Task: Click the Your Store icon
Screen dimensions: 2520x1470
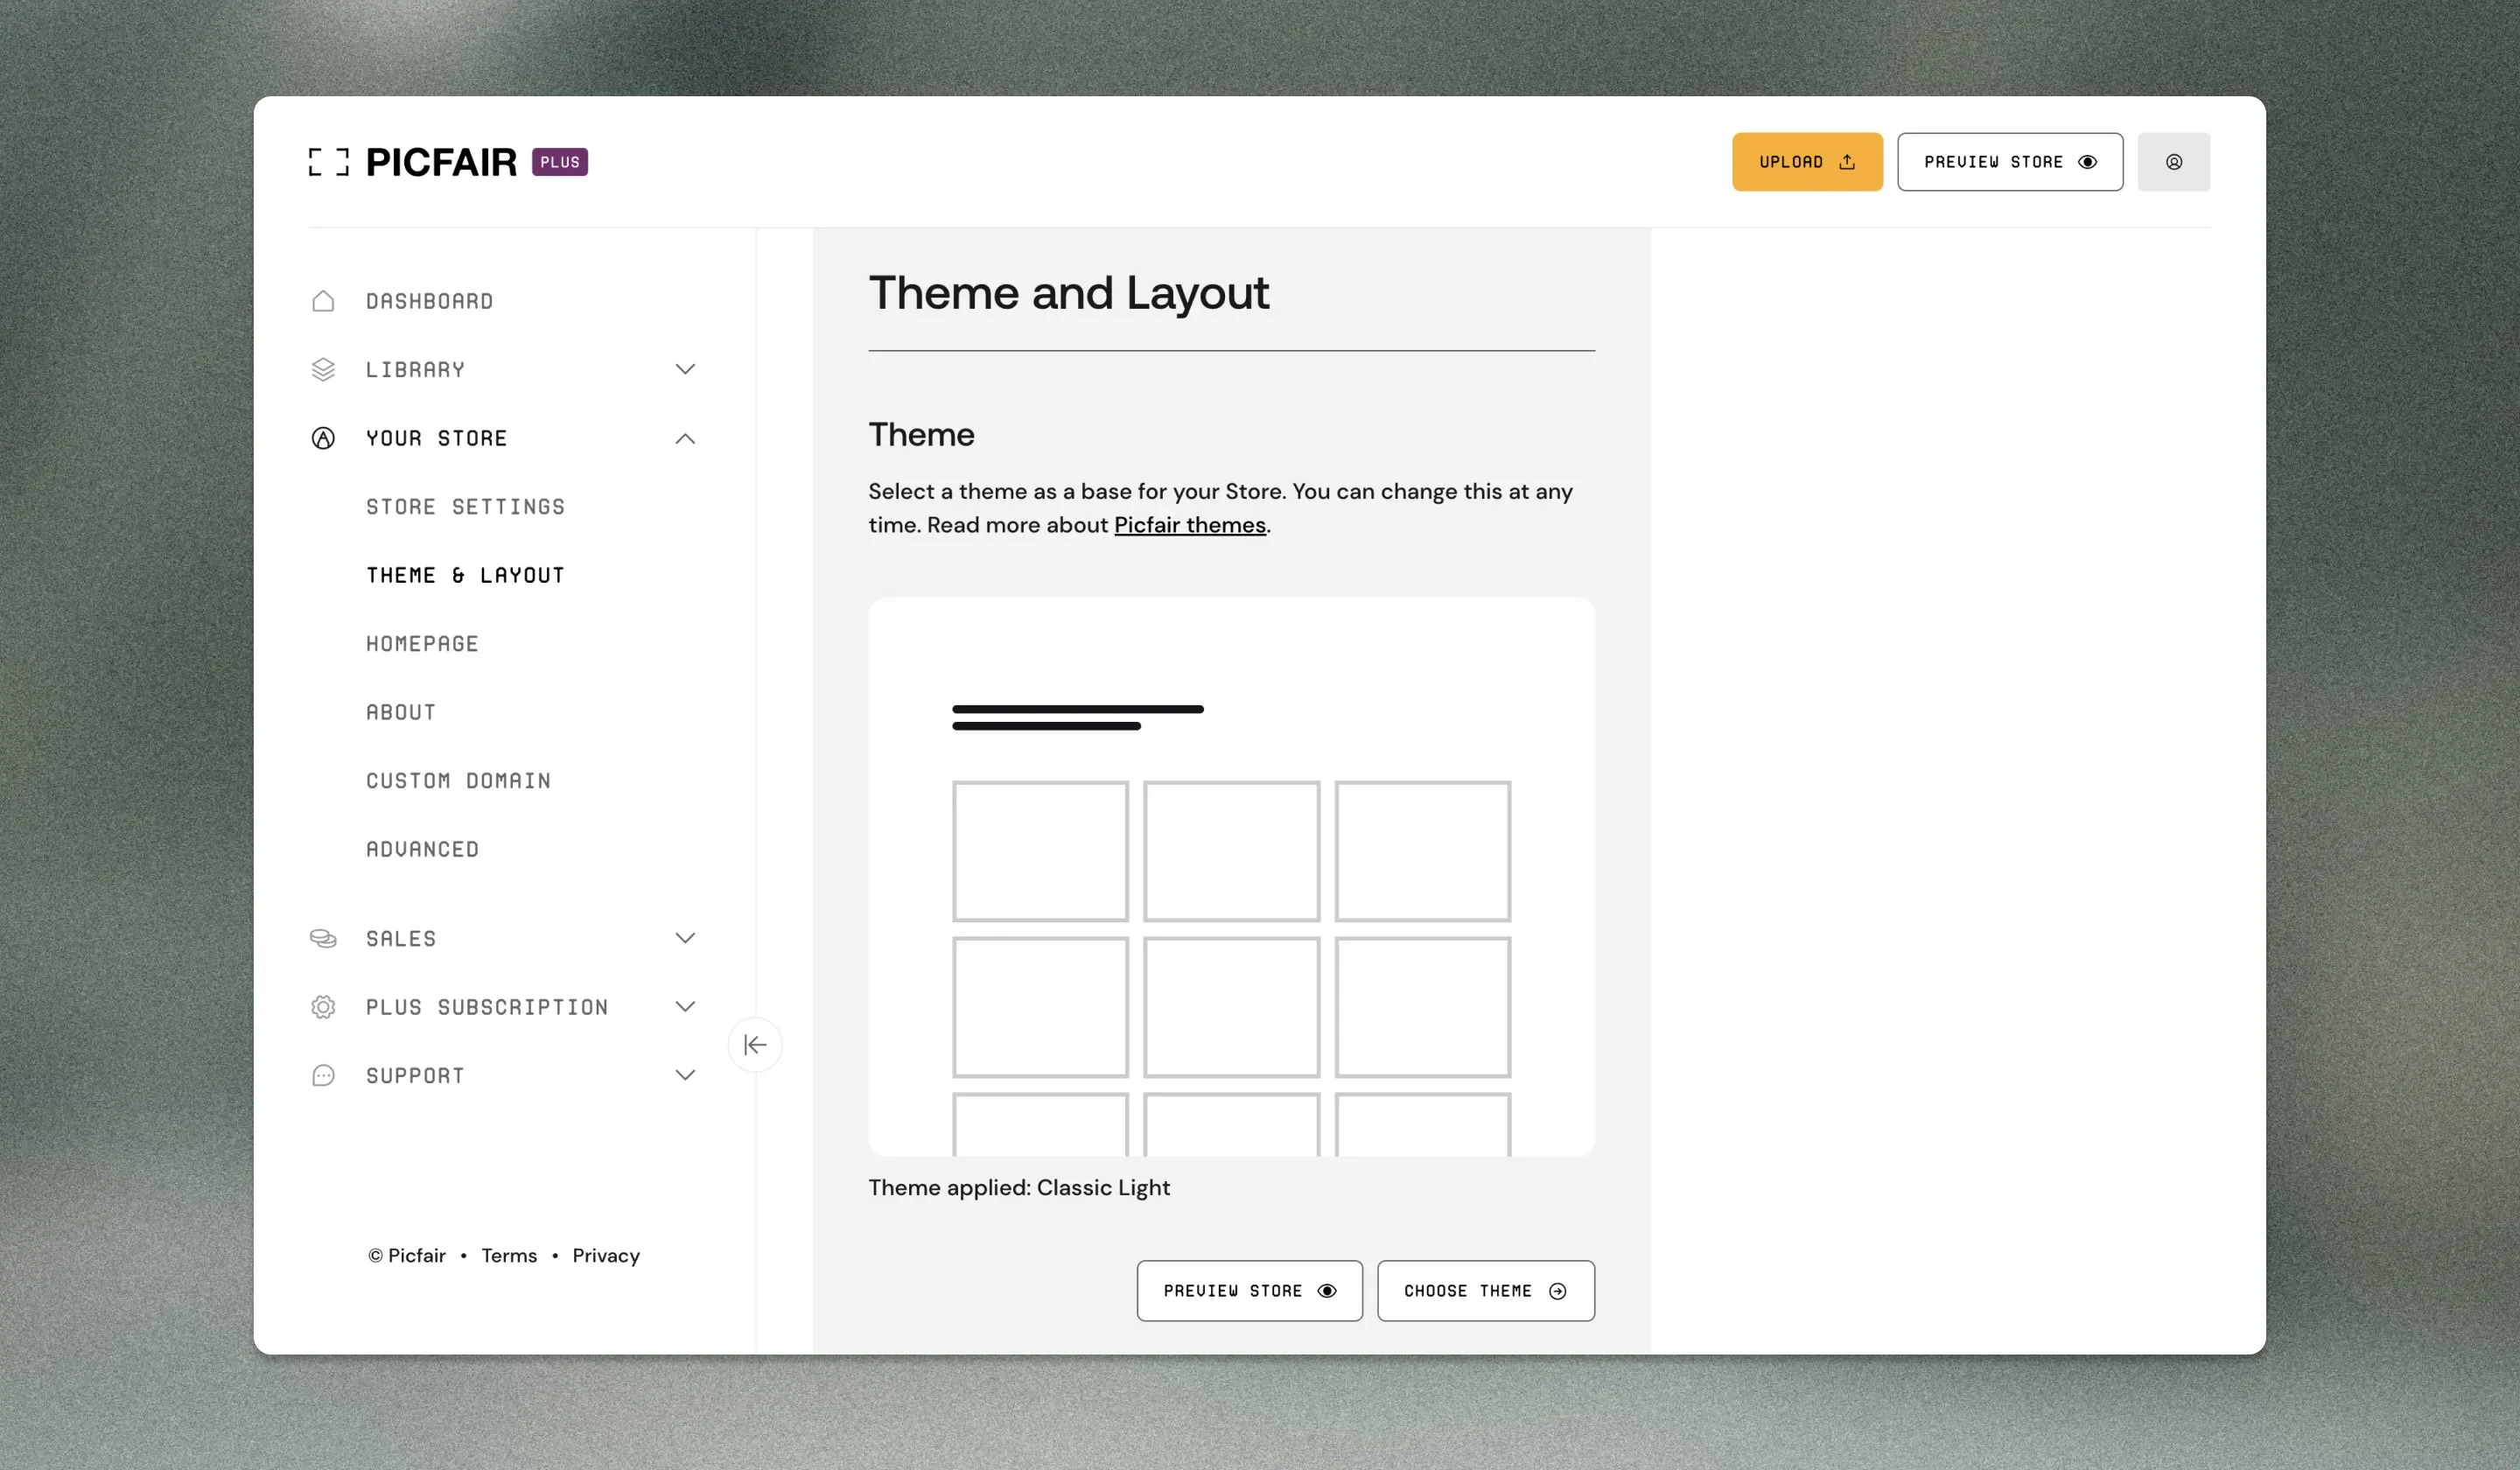Action: 323,438
